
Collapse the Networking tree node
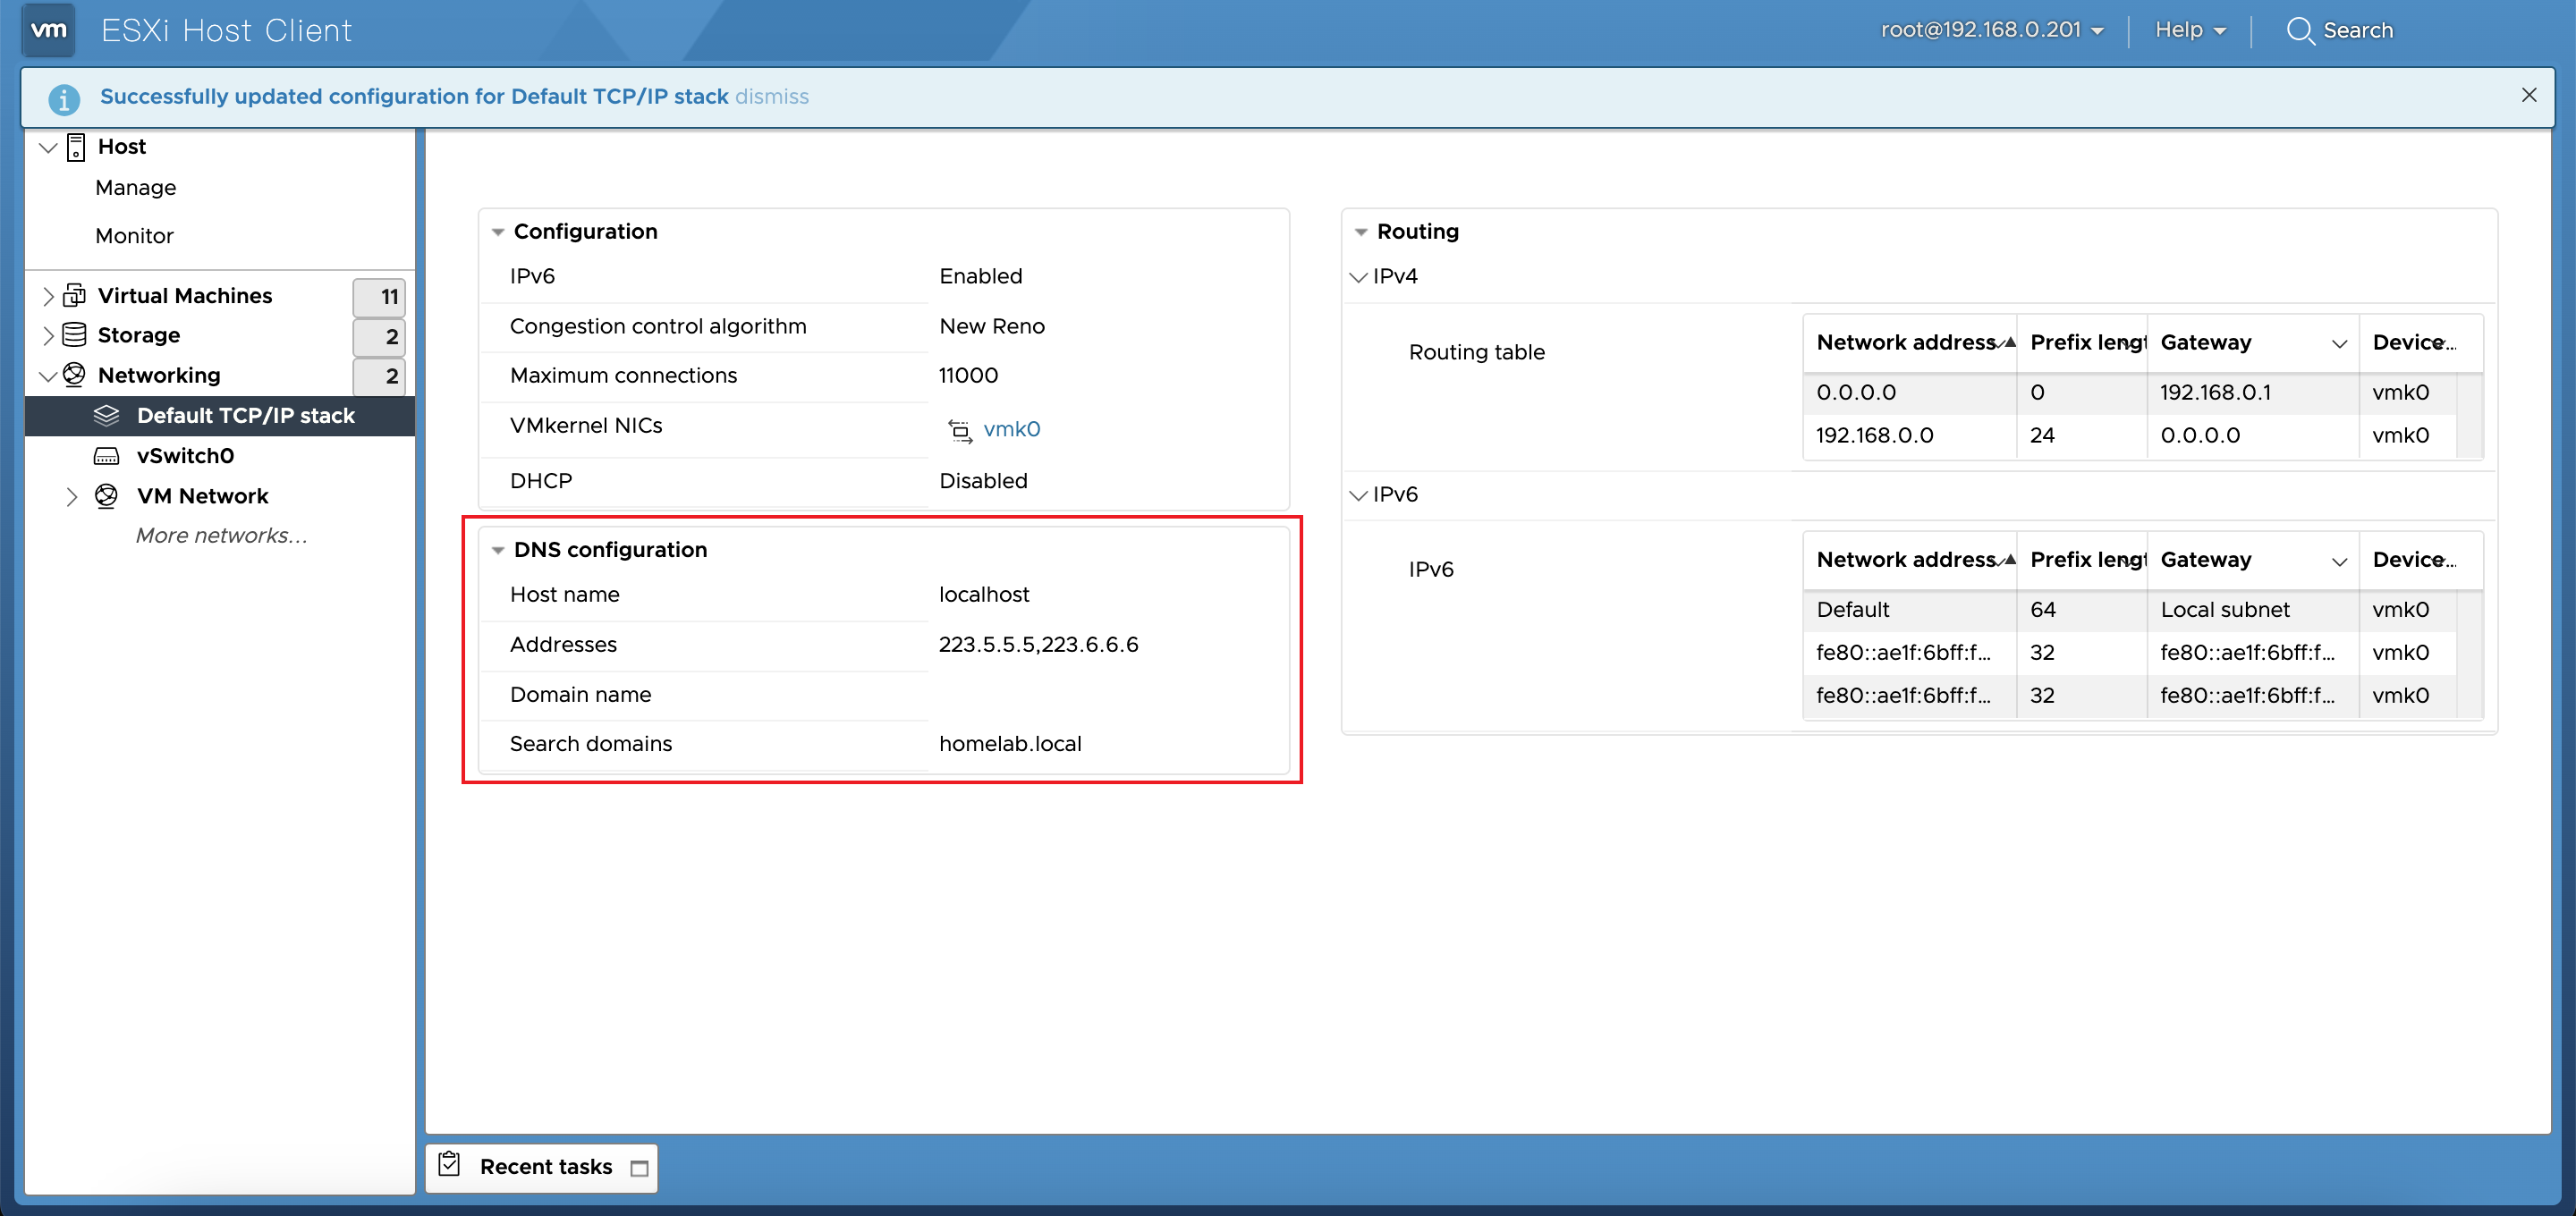[47, 376]
